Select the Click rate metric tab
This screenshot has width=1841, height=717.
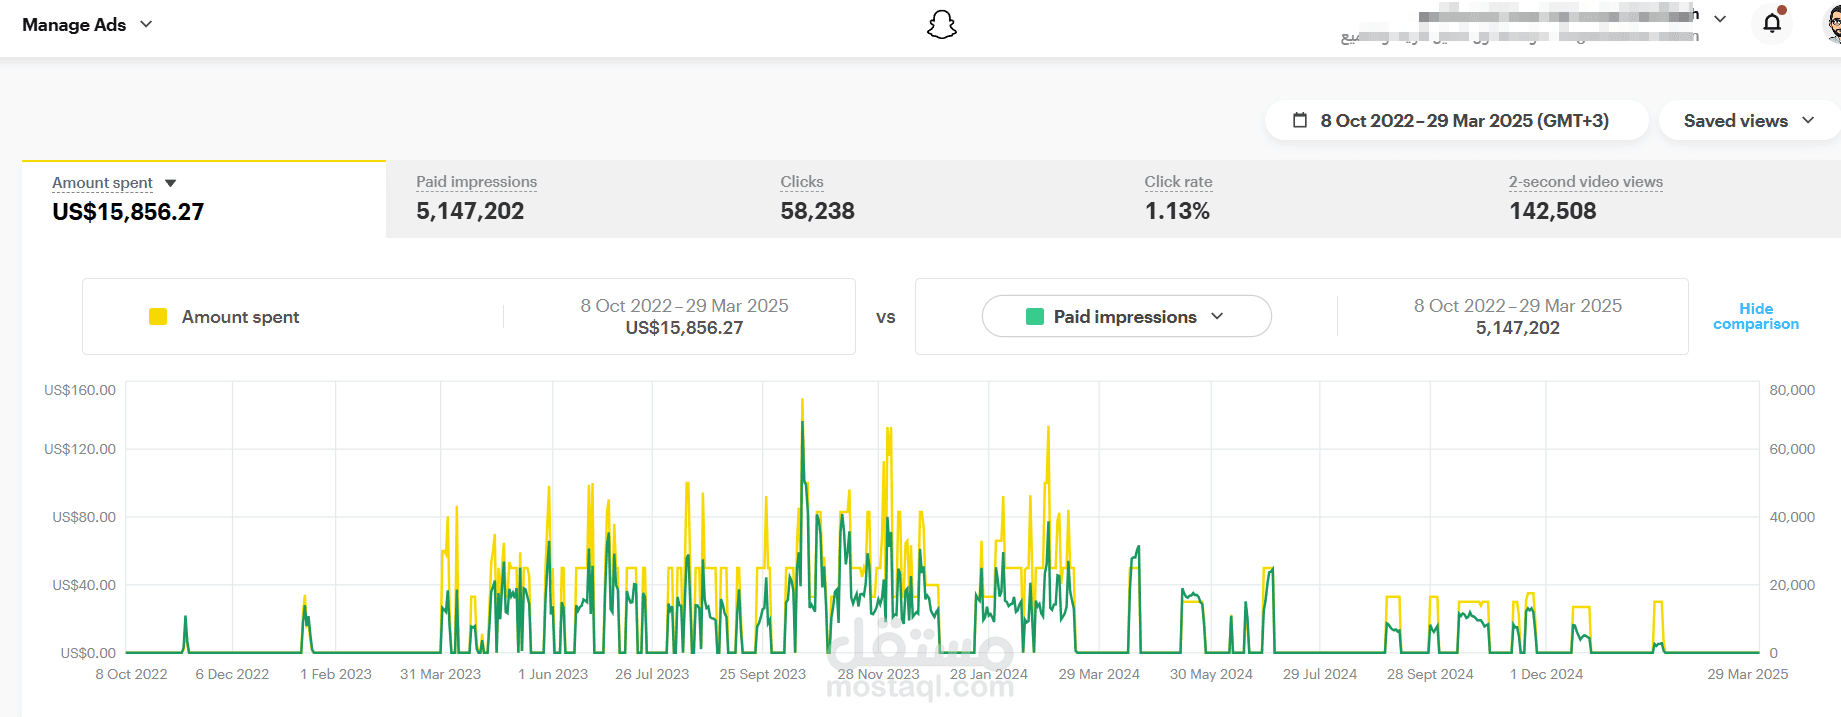click(x=1296, y=199)
